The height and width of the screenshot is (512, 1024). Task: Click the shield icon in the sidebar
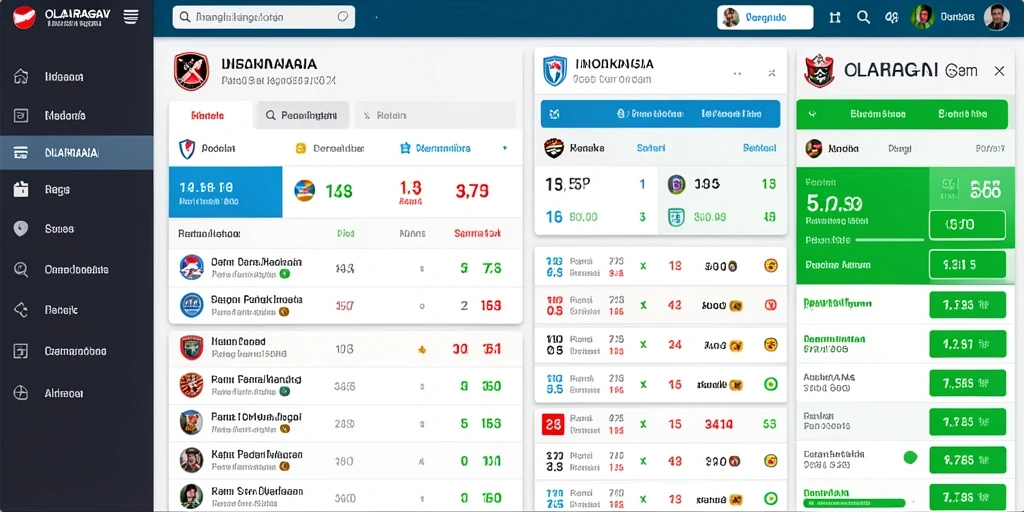pyautogui.click(x=21, y=229)
